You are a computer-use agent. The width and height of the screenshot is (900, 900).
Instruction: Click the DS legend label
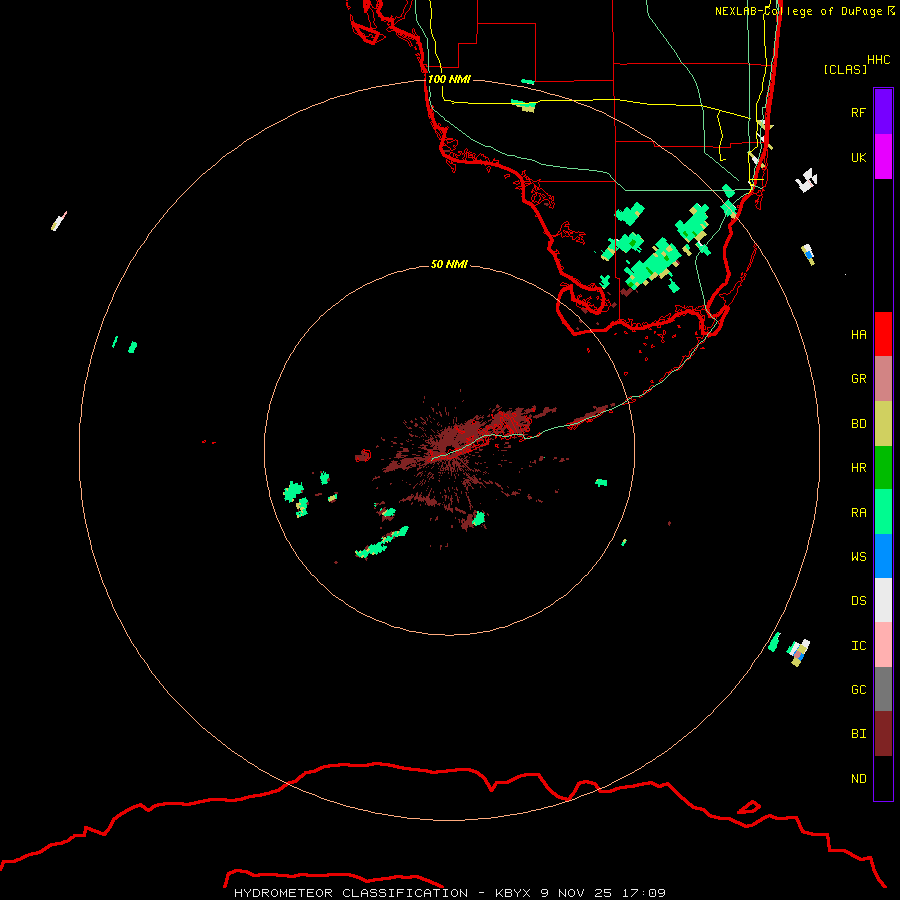pyautogui.click(x=858, y=600)
